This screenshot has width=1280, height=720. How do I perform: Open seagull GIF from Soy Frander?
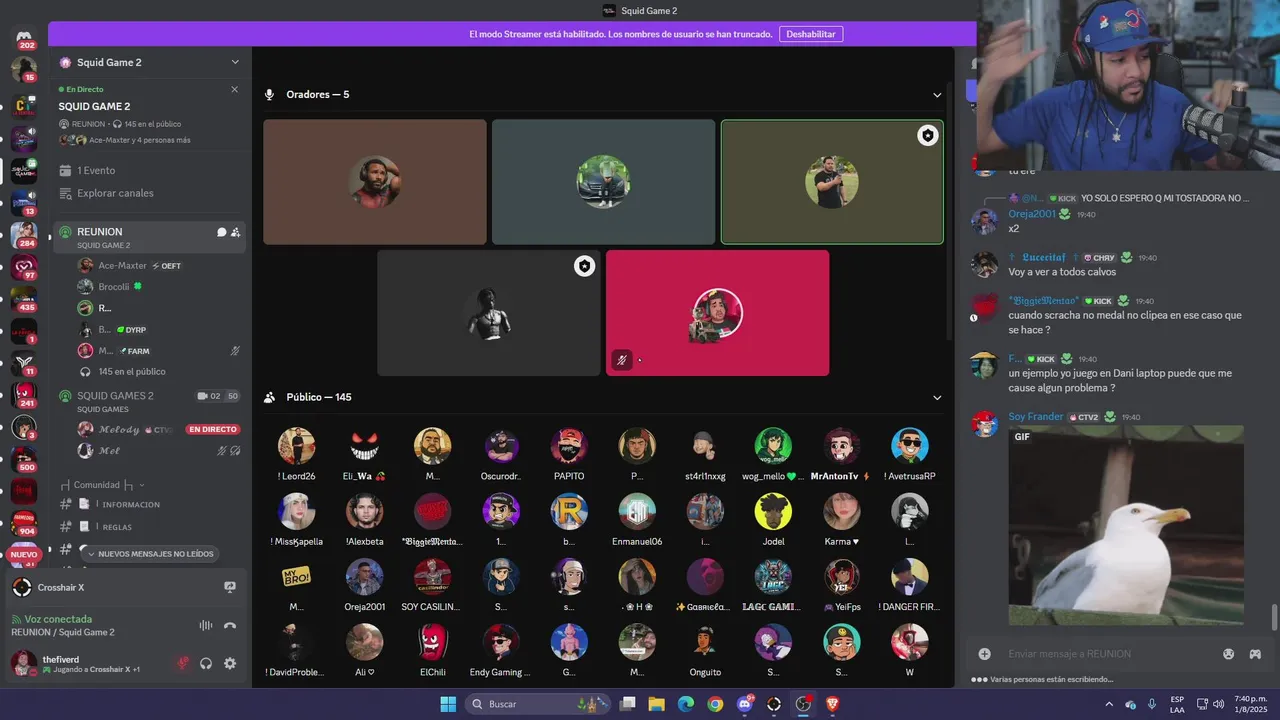(x=1126, y=526)
